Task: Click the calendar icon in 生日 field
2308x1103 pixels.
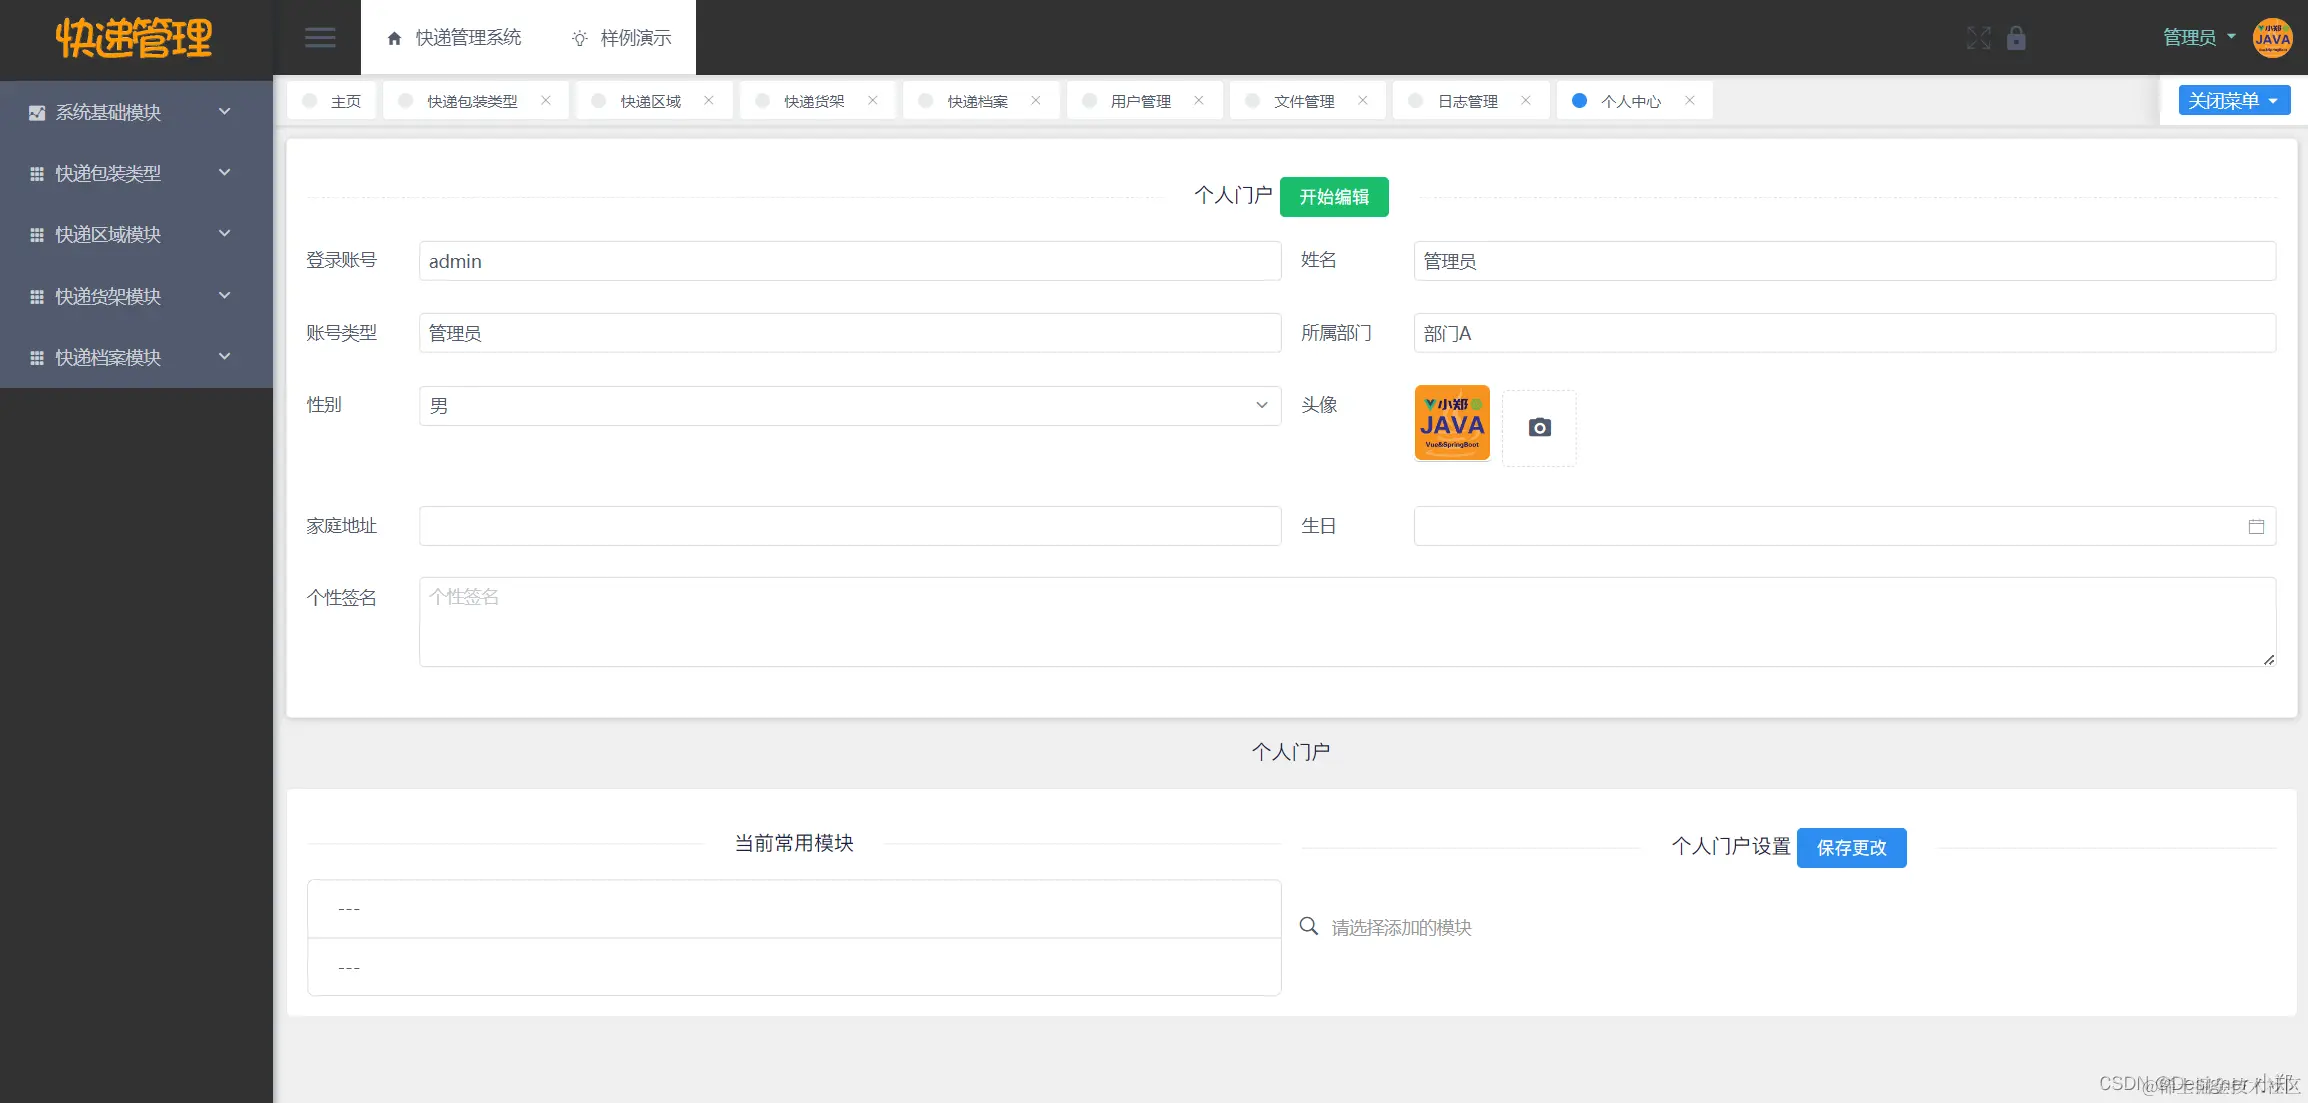Action: pyautogui.click(x=2256, y=525)
